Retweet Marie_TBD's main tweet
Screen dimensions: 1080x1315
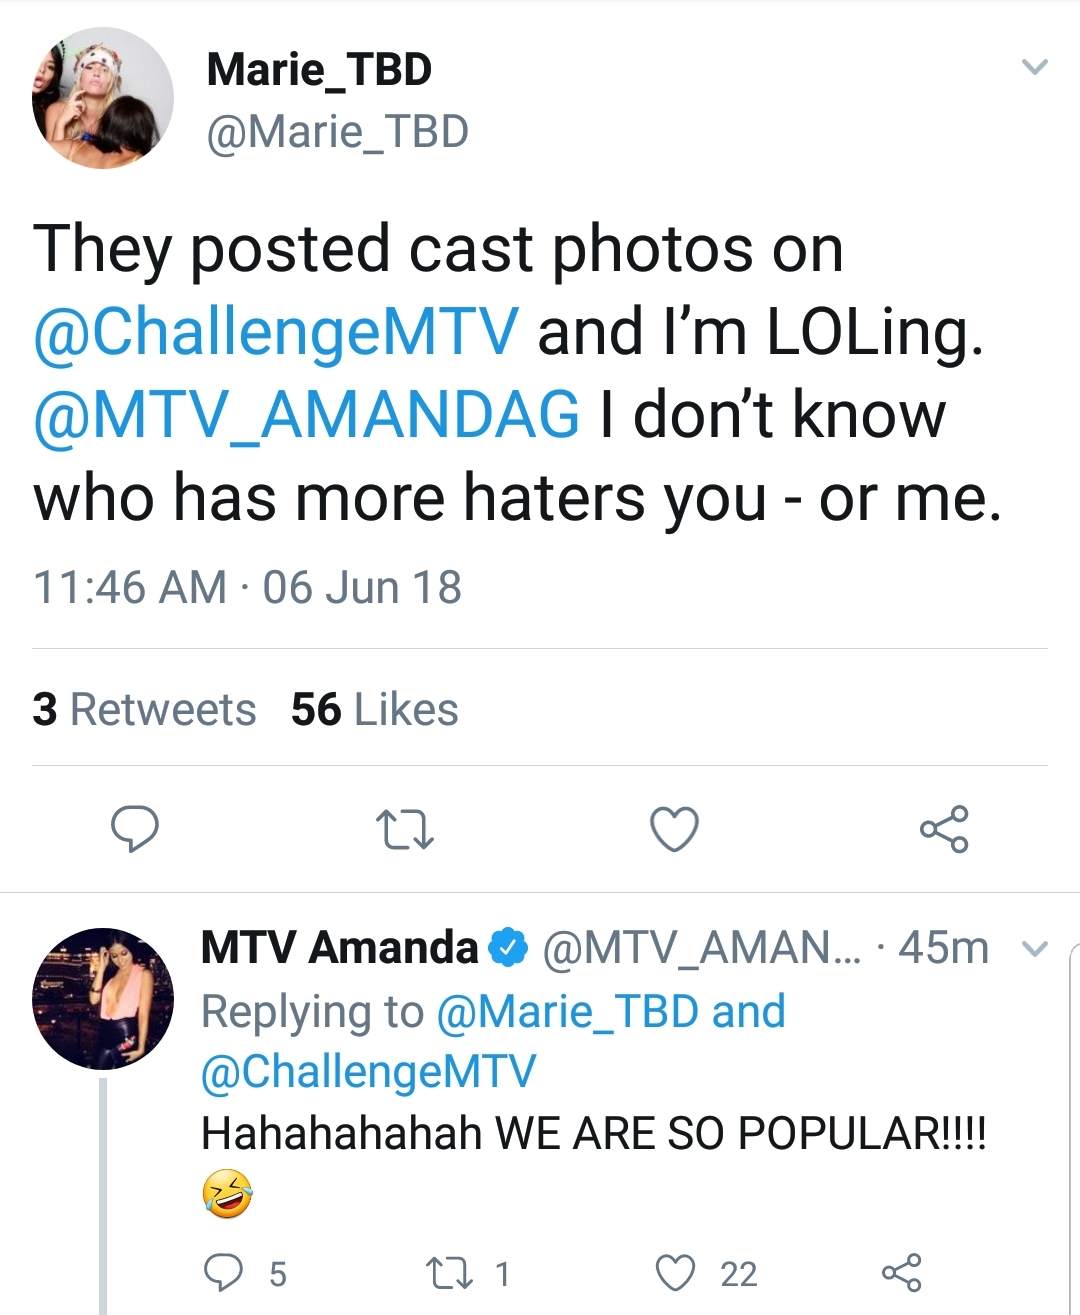(x=404, y=830)
